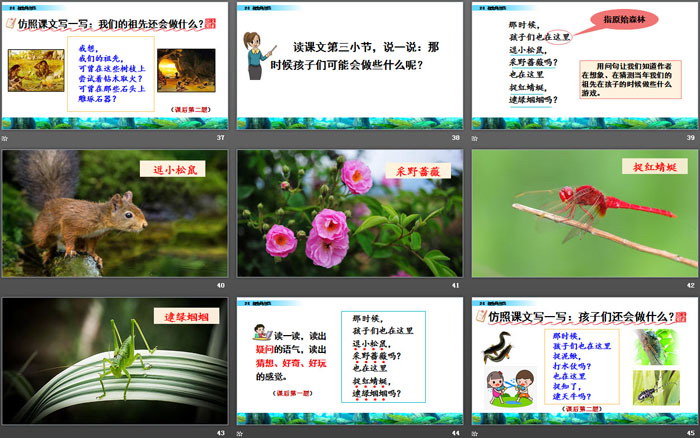Click slide number 43 label

pos(221,433)
